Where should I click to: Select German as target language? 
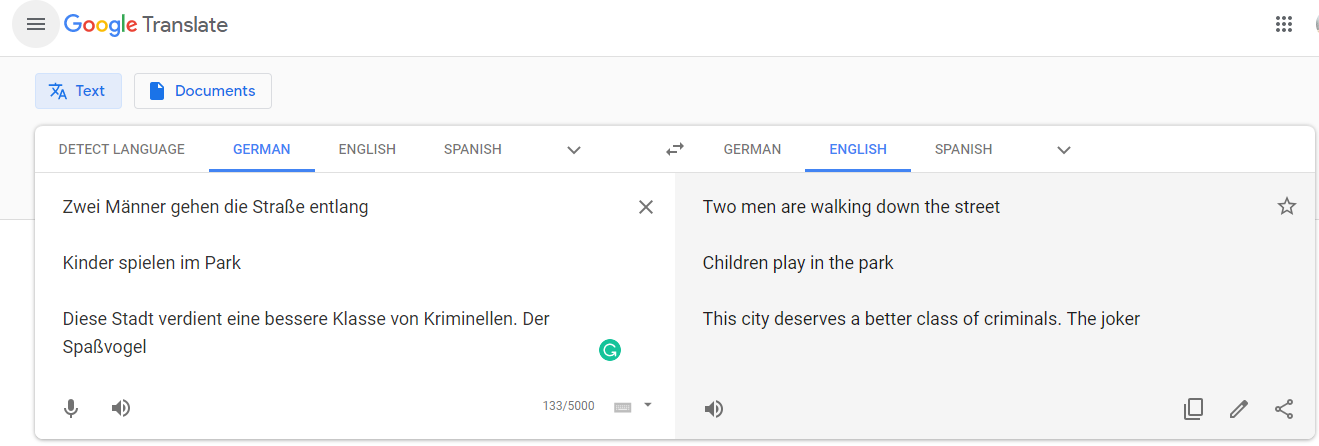(x=752, y=149)
